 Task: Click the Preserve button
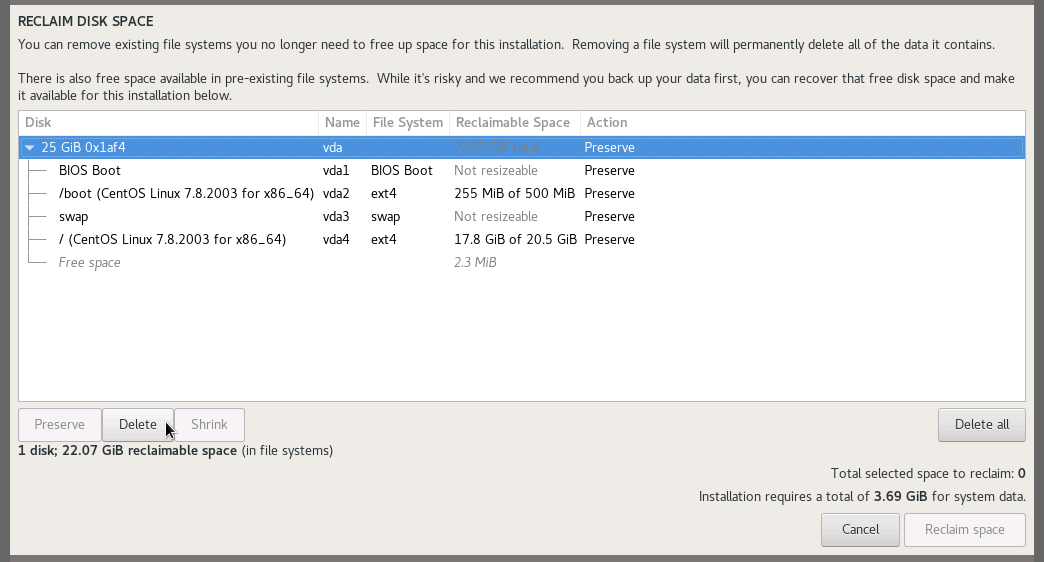pyautogui.click(x=60, y=425)
